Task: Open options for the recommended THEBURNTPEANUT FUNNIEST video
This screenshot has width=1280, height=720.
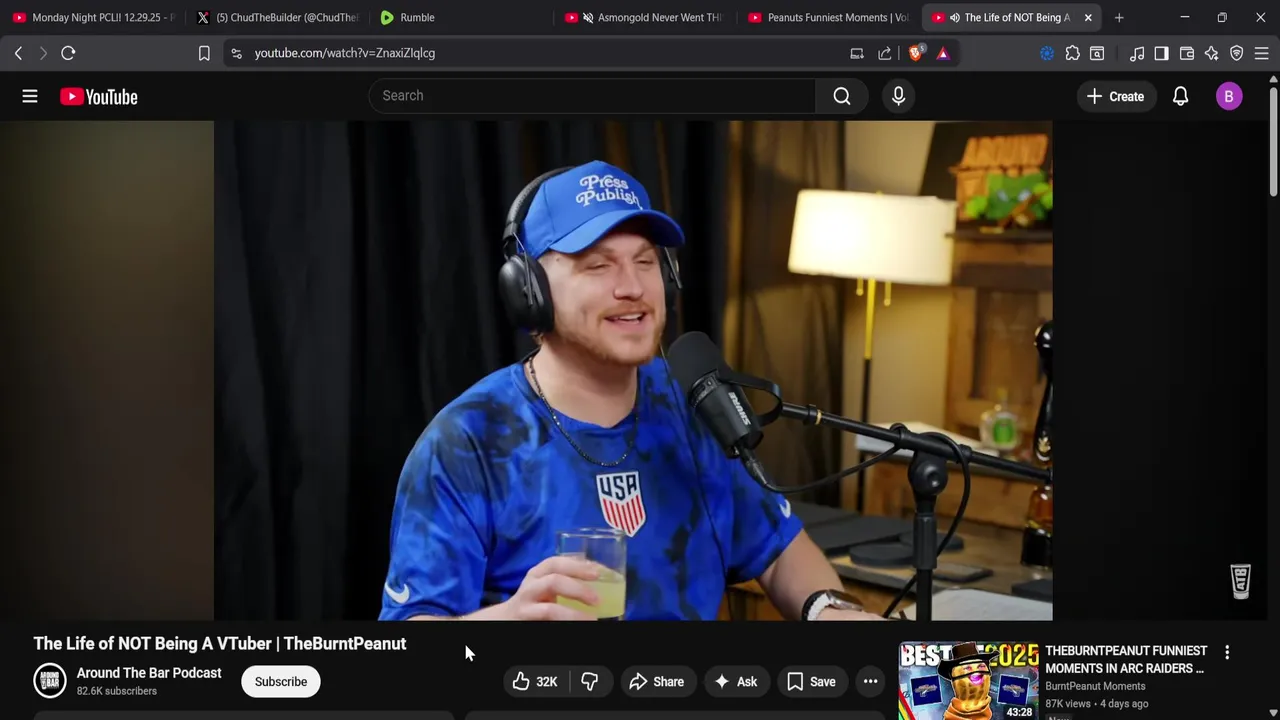Action: click(x=1227, y=652)
